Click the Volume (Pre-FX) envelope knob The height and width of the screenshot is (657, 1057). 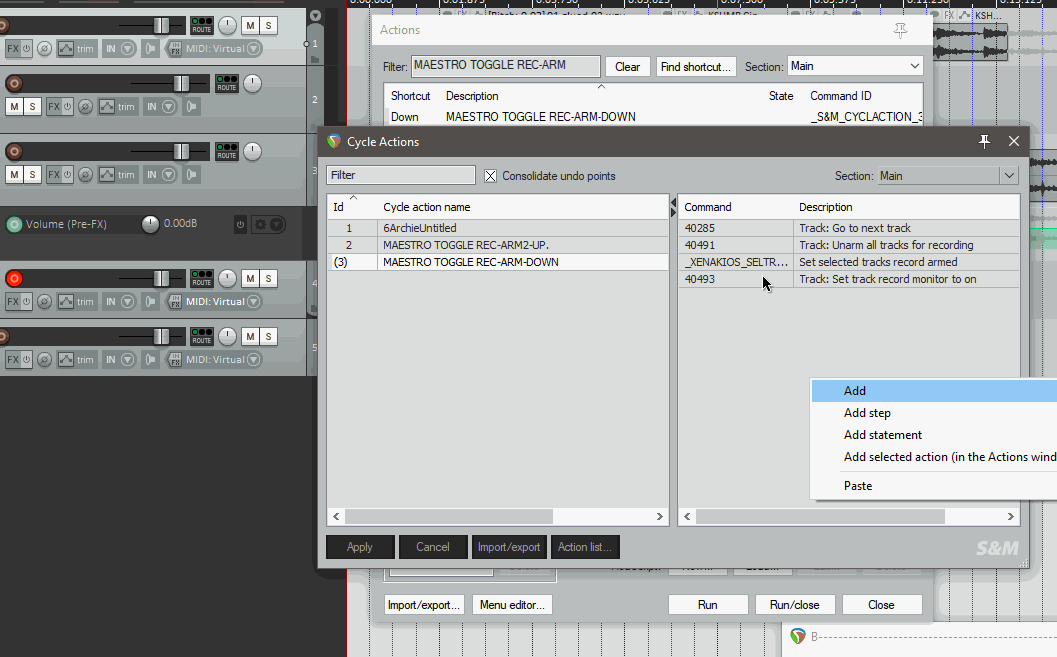150,224
